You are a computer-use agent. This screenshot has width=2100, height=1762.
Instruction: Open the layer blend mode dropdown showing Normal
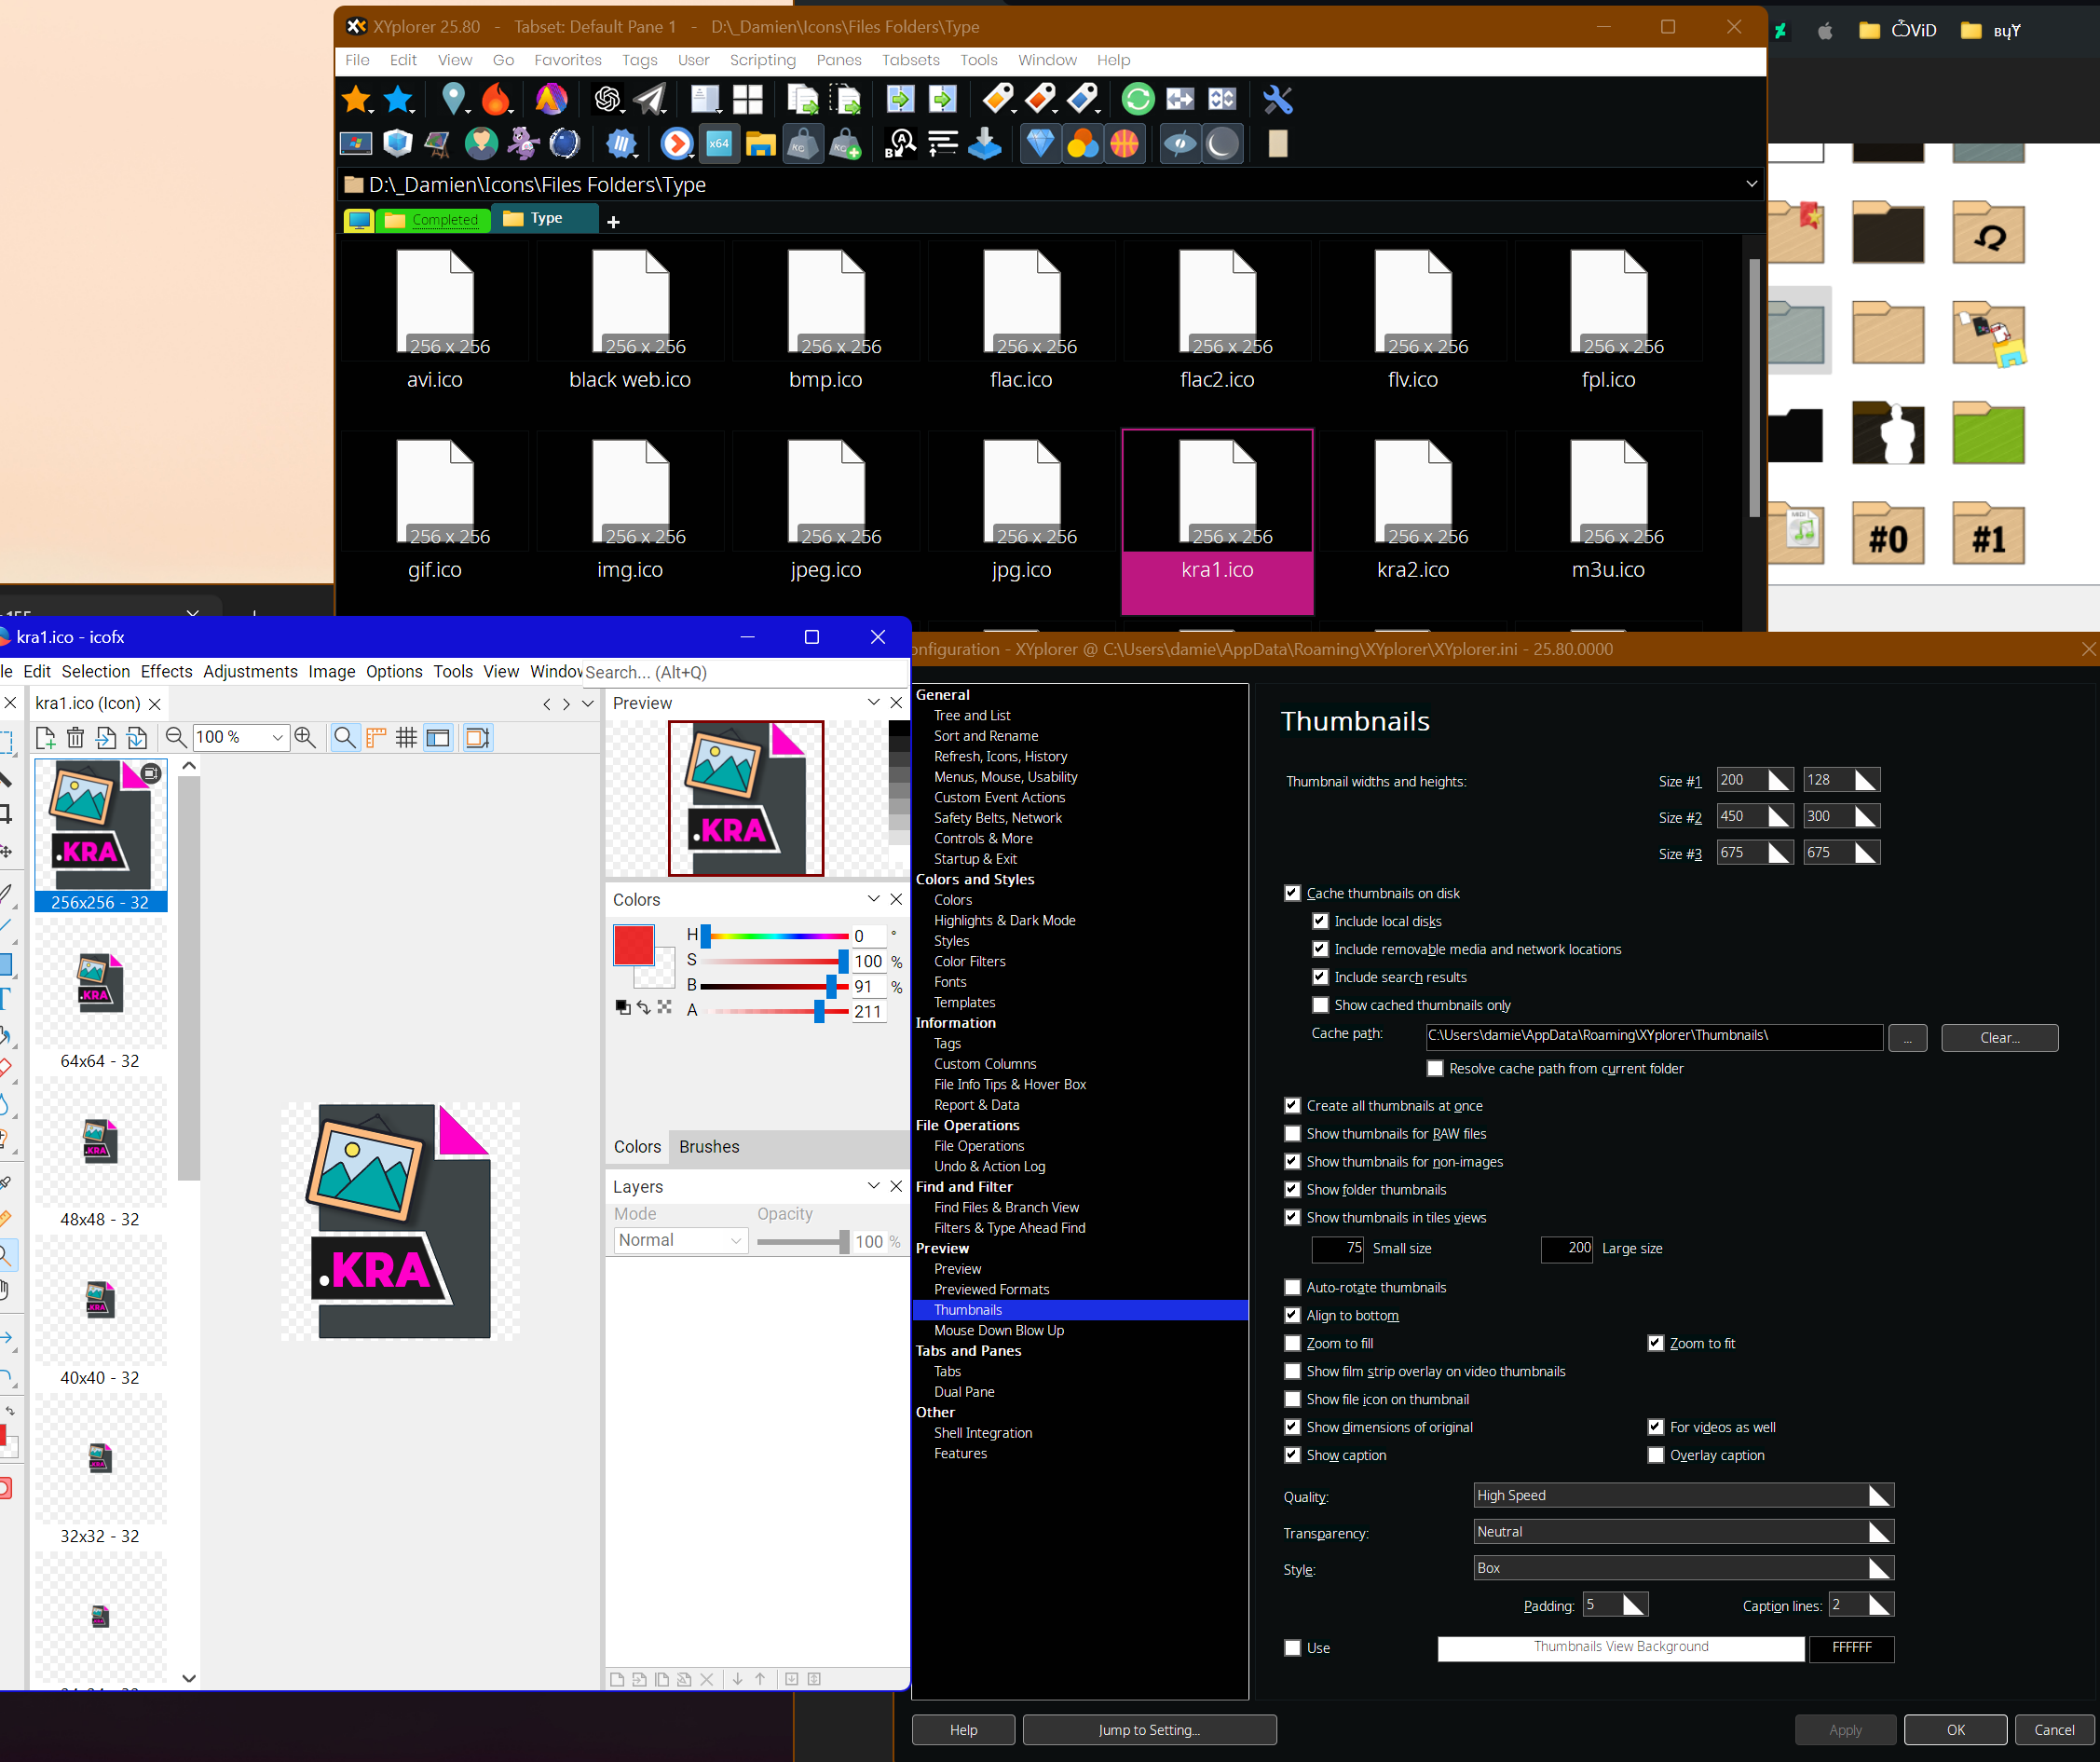click(680, 1240)
